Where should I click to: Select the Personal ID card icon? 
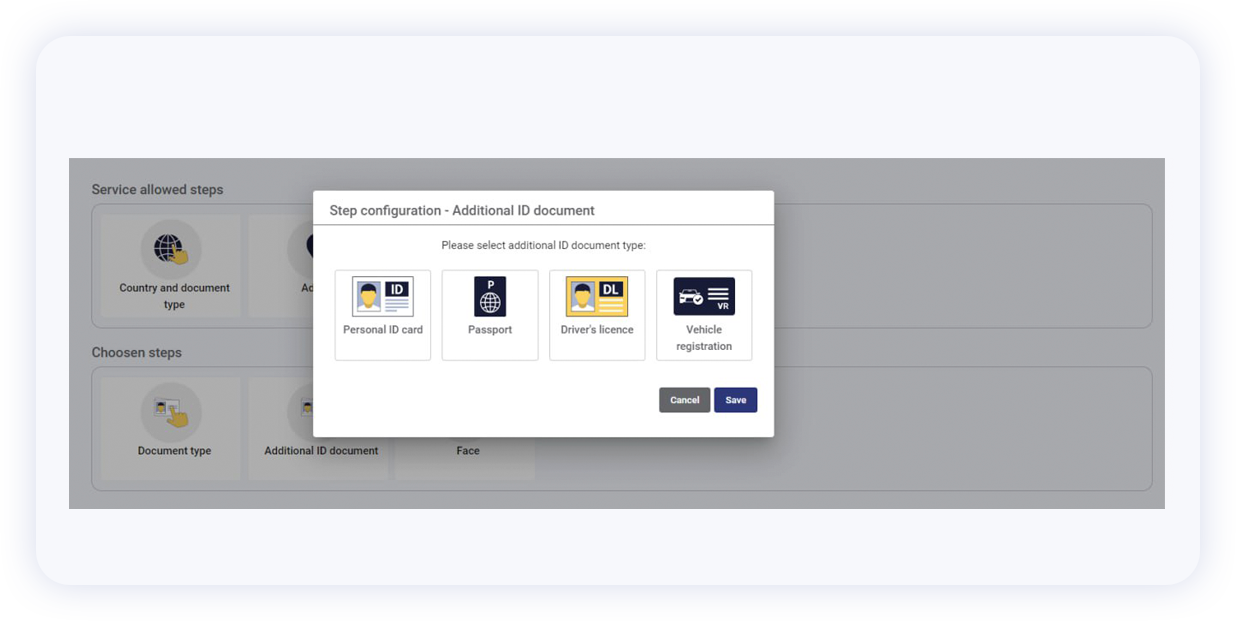click(383, 296)
